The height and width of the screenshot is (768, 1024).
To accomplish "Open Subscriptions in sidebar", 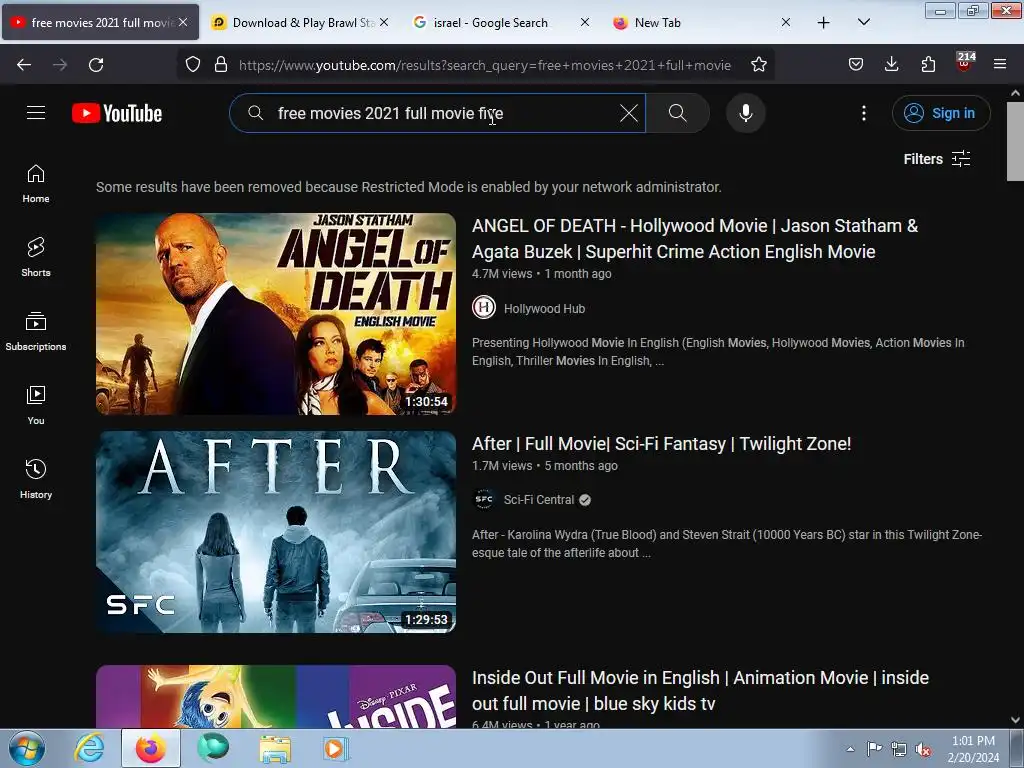I will [36, 331].
